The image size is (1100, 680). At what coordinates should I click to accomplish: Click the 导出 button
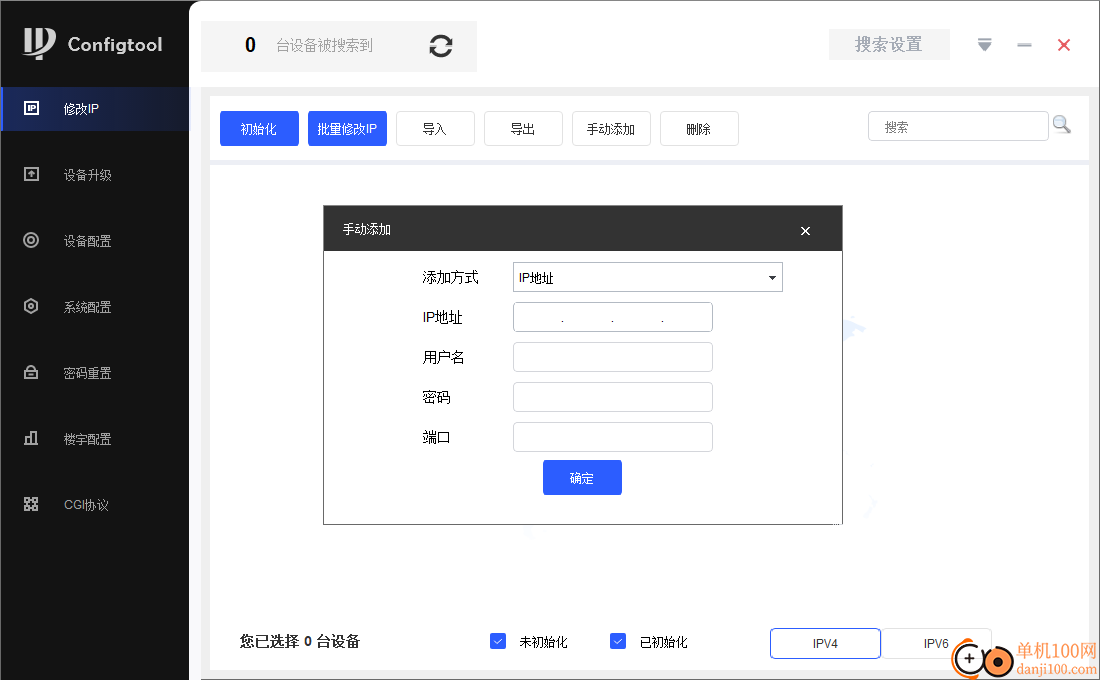tap(523, 128)
